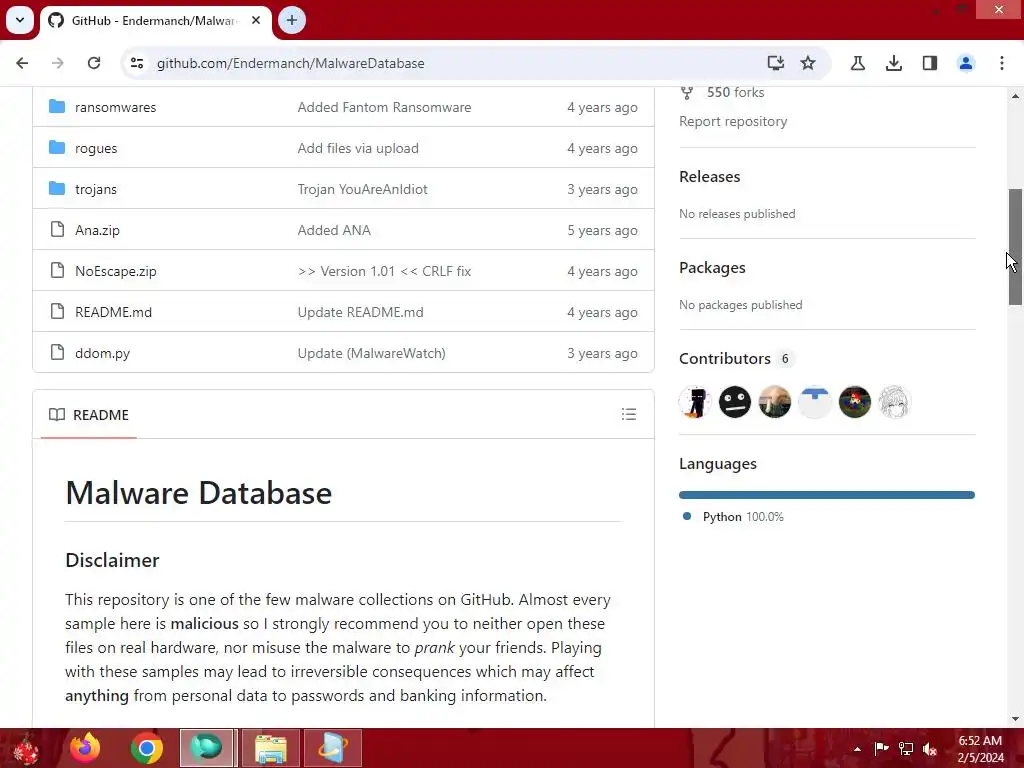Open the ransomwares folder

pyautogui.click(x=116, y=107)
